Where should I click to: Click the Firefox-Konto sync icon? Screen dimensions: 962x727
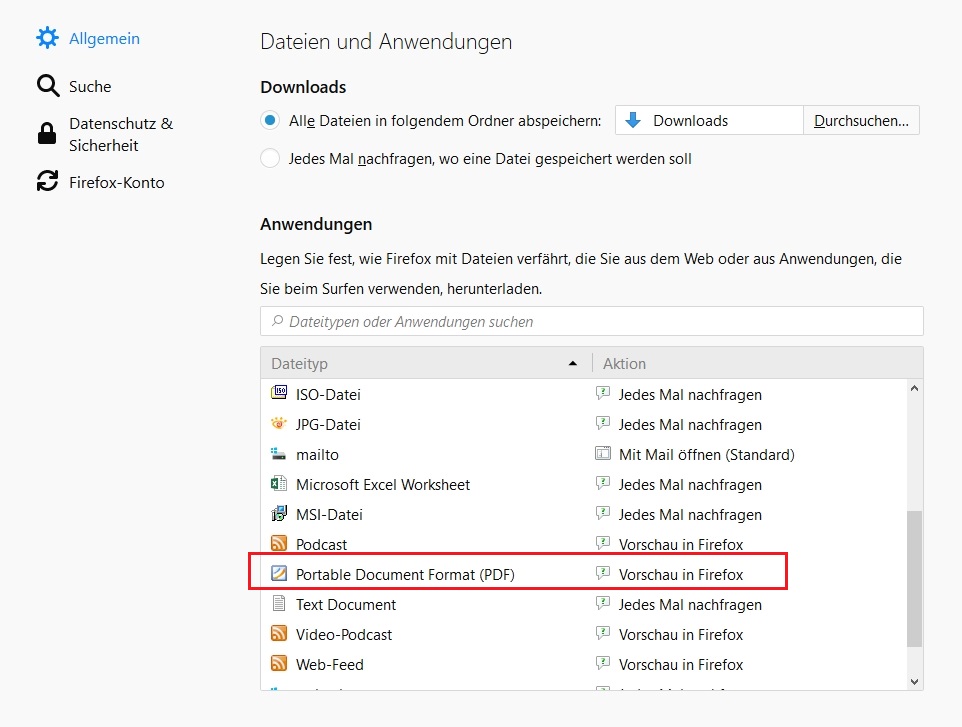tap(47, 182)
